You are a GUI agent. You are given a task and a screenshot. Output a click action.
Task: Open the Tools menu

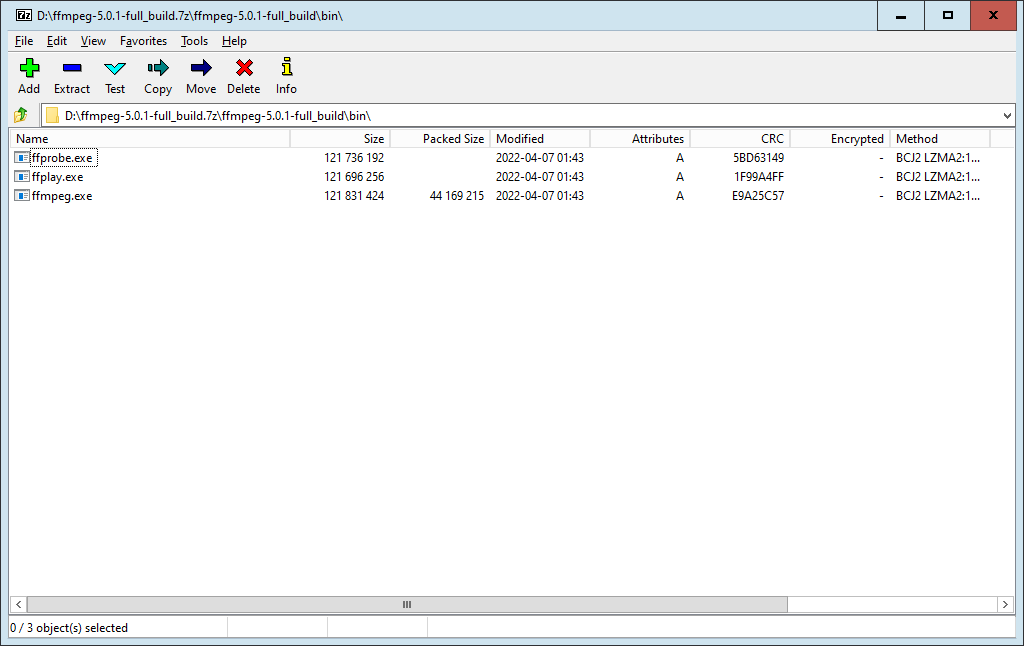(195, 40)
